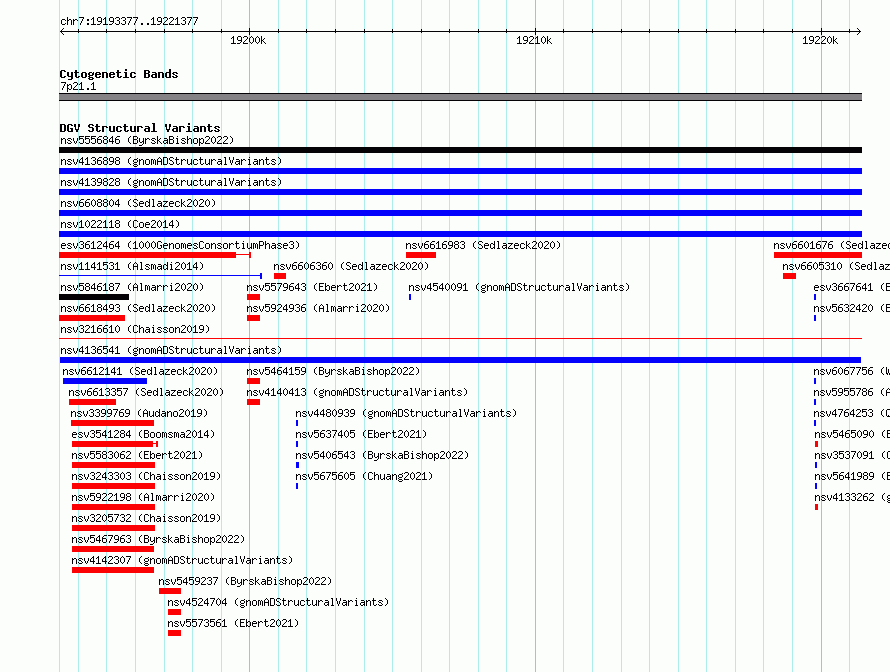Click nsv6613357 (Sedlazeck2020) label

pyautogui.click(x=146, y=392)
